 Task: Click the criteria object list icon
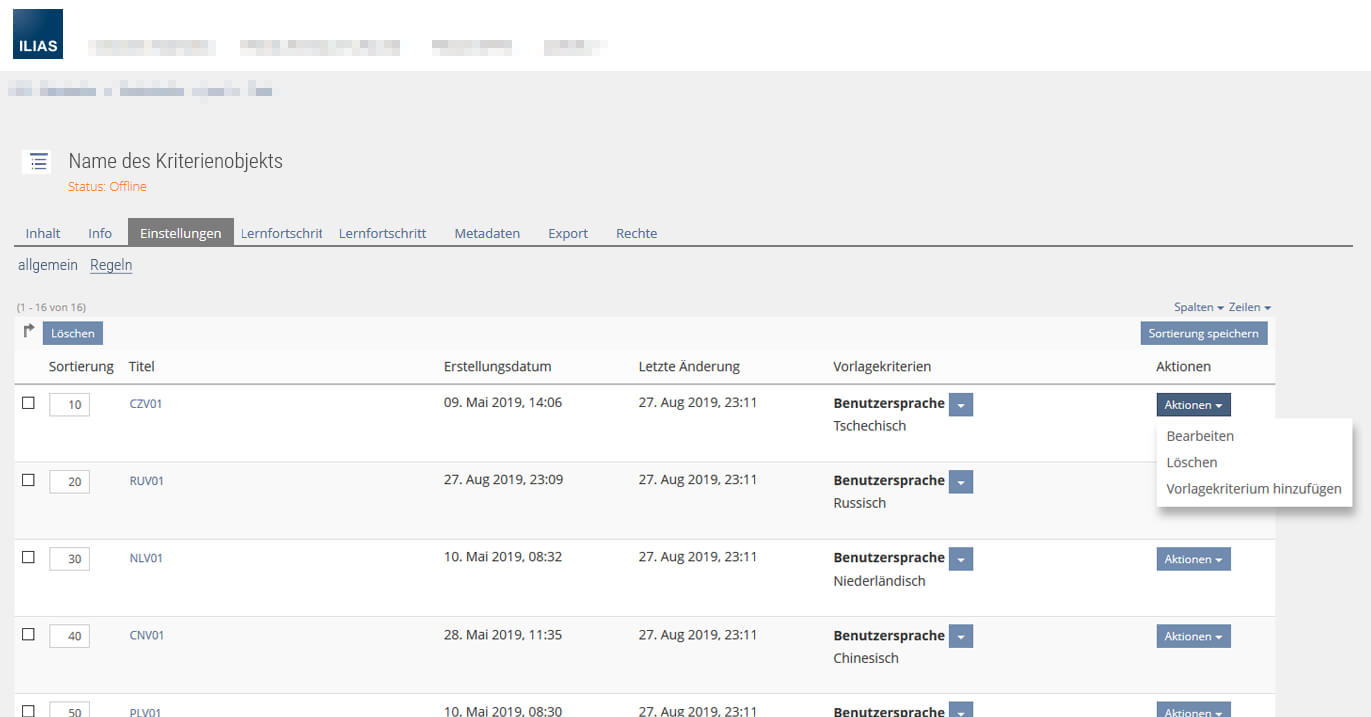[x=38, y=161]
